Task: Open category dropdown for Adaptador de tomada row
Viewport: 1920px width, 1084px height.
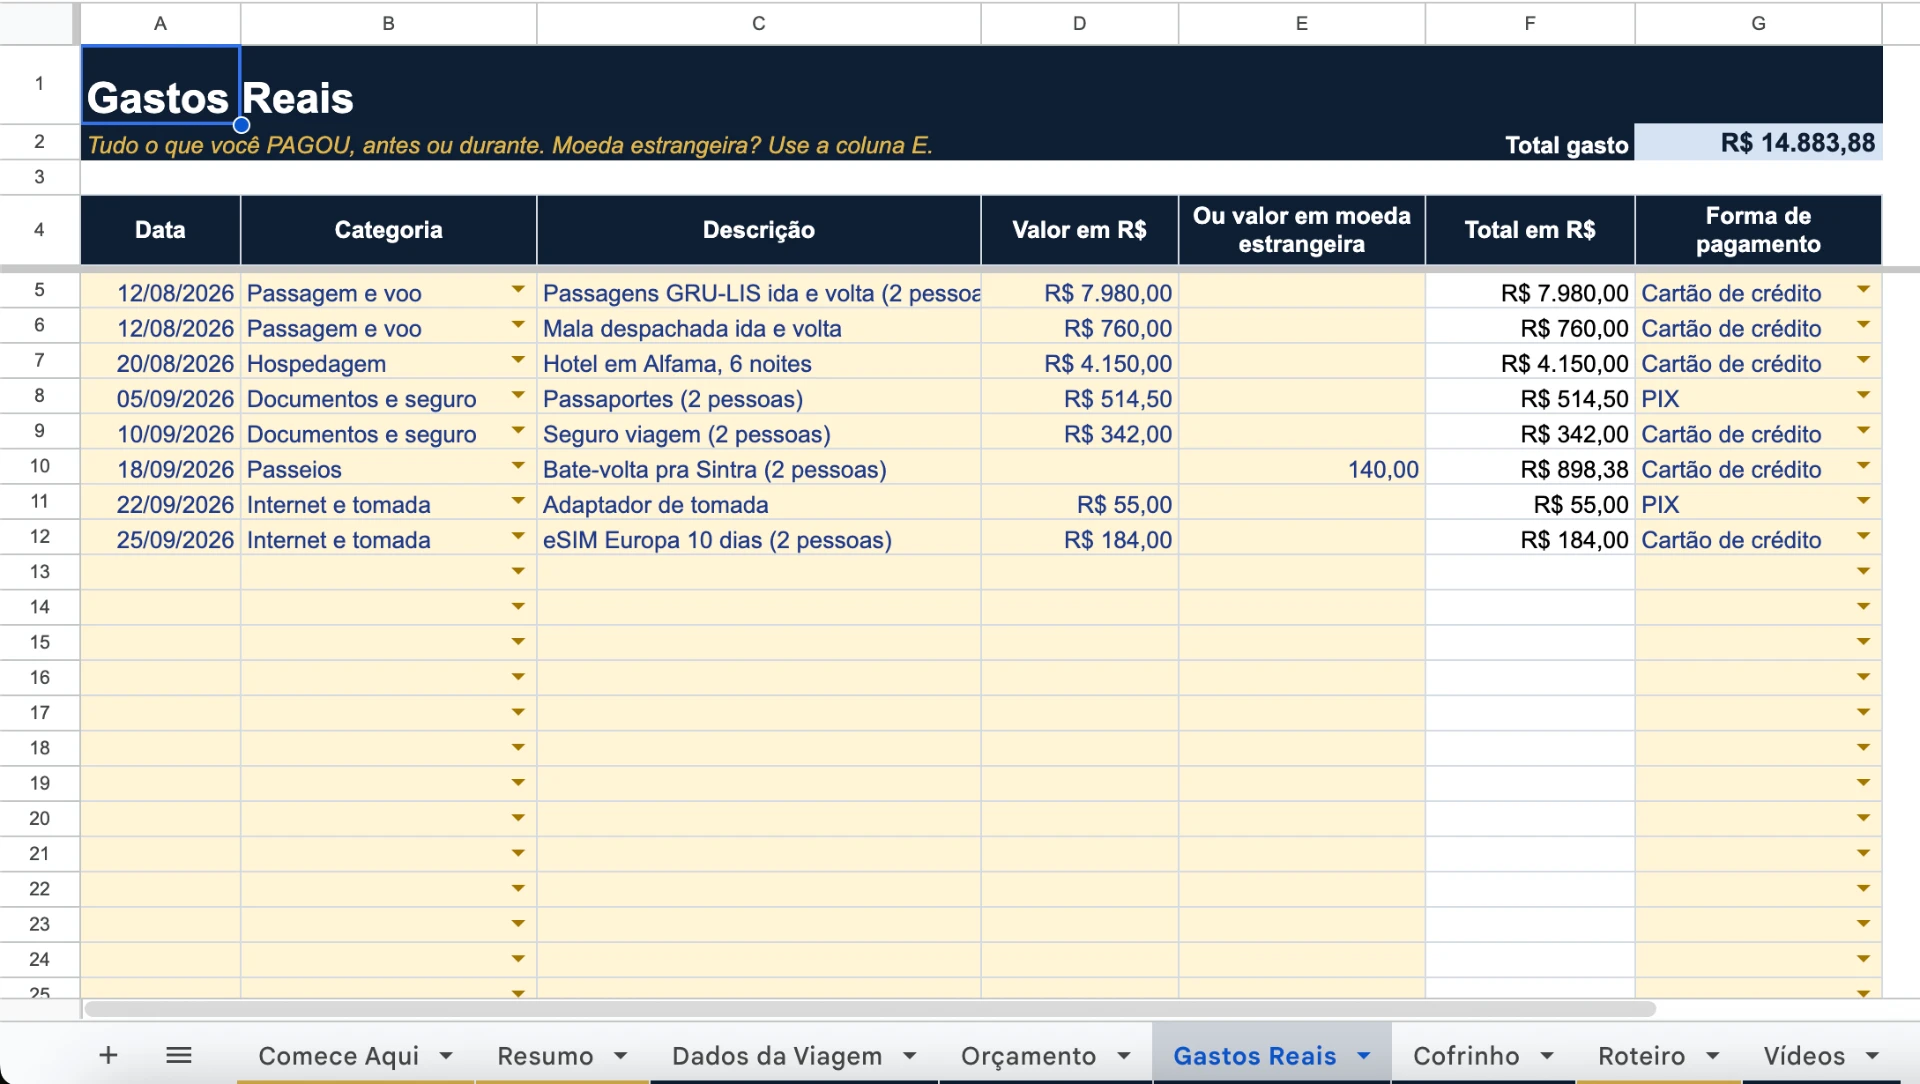Action: [x=518, y=501]
